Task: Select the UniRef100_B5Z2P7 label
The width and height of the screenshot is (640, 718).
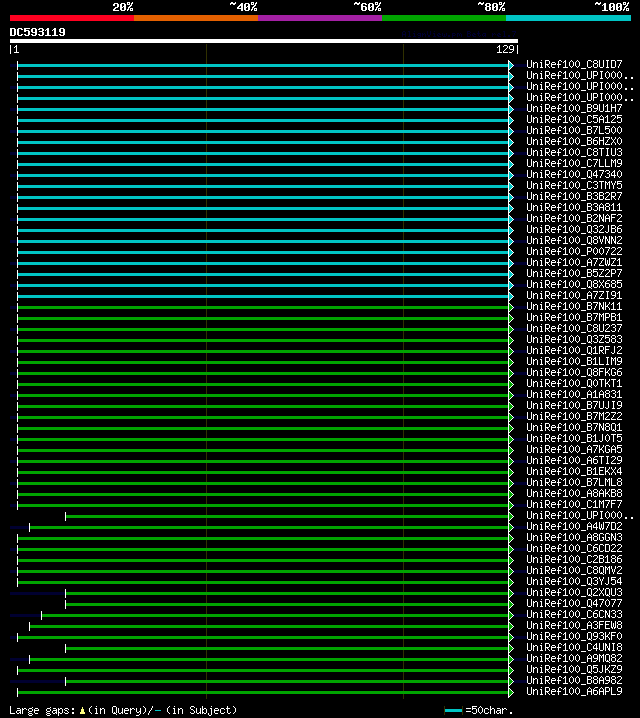Action: pos(574,273)
